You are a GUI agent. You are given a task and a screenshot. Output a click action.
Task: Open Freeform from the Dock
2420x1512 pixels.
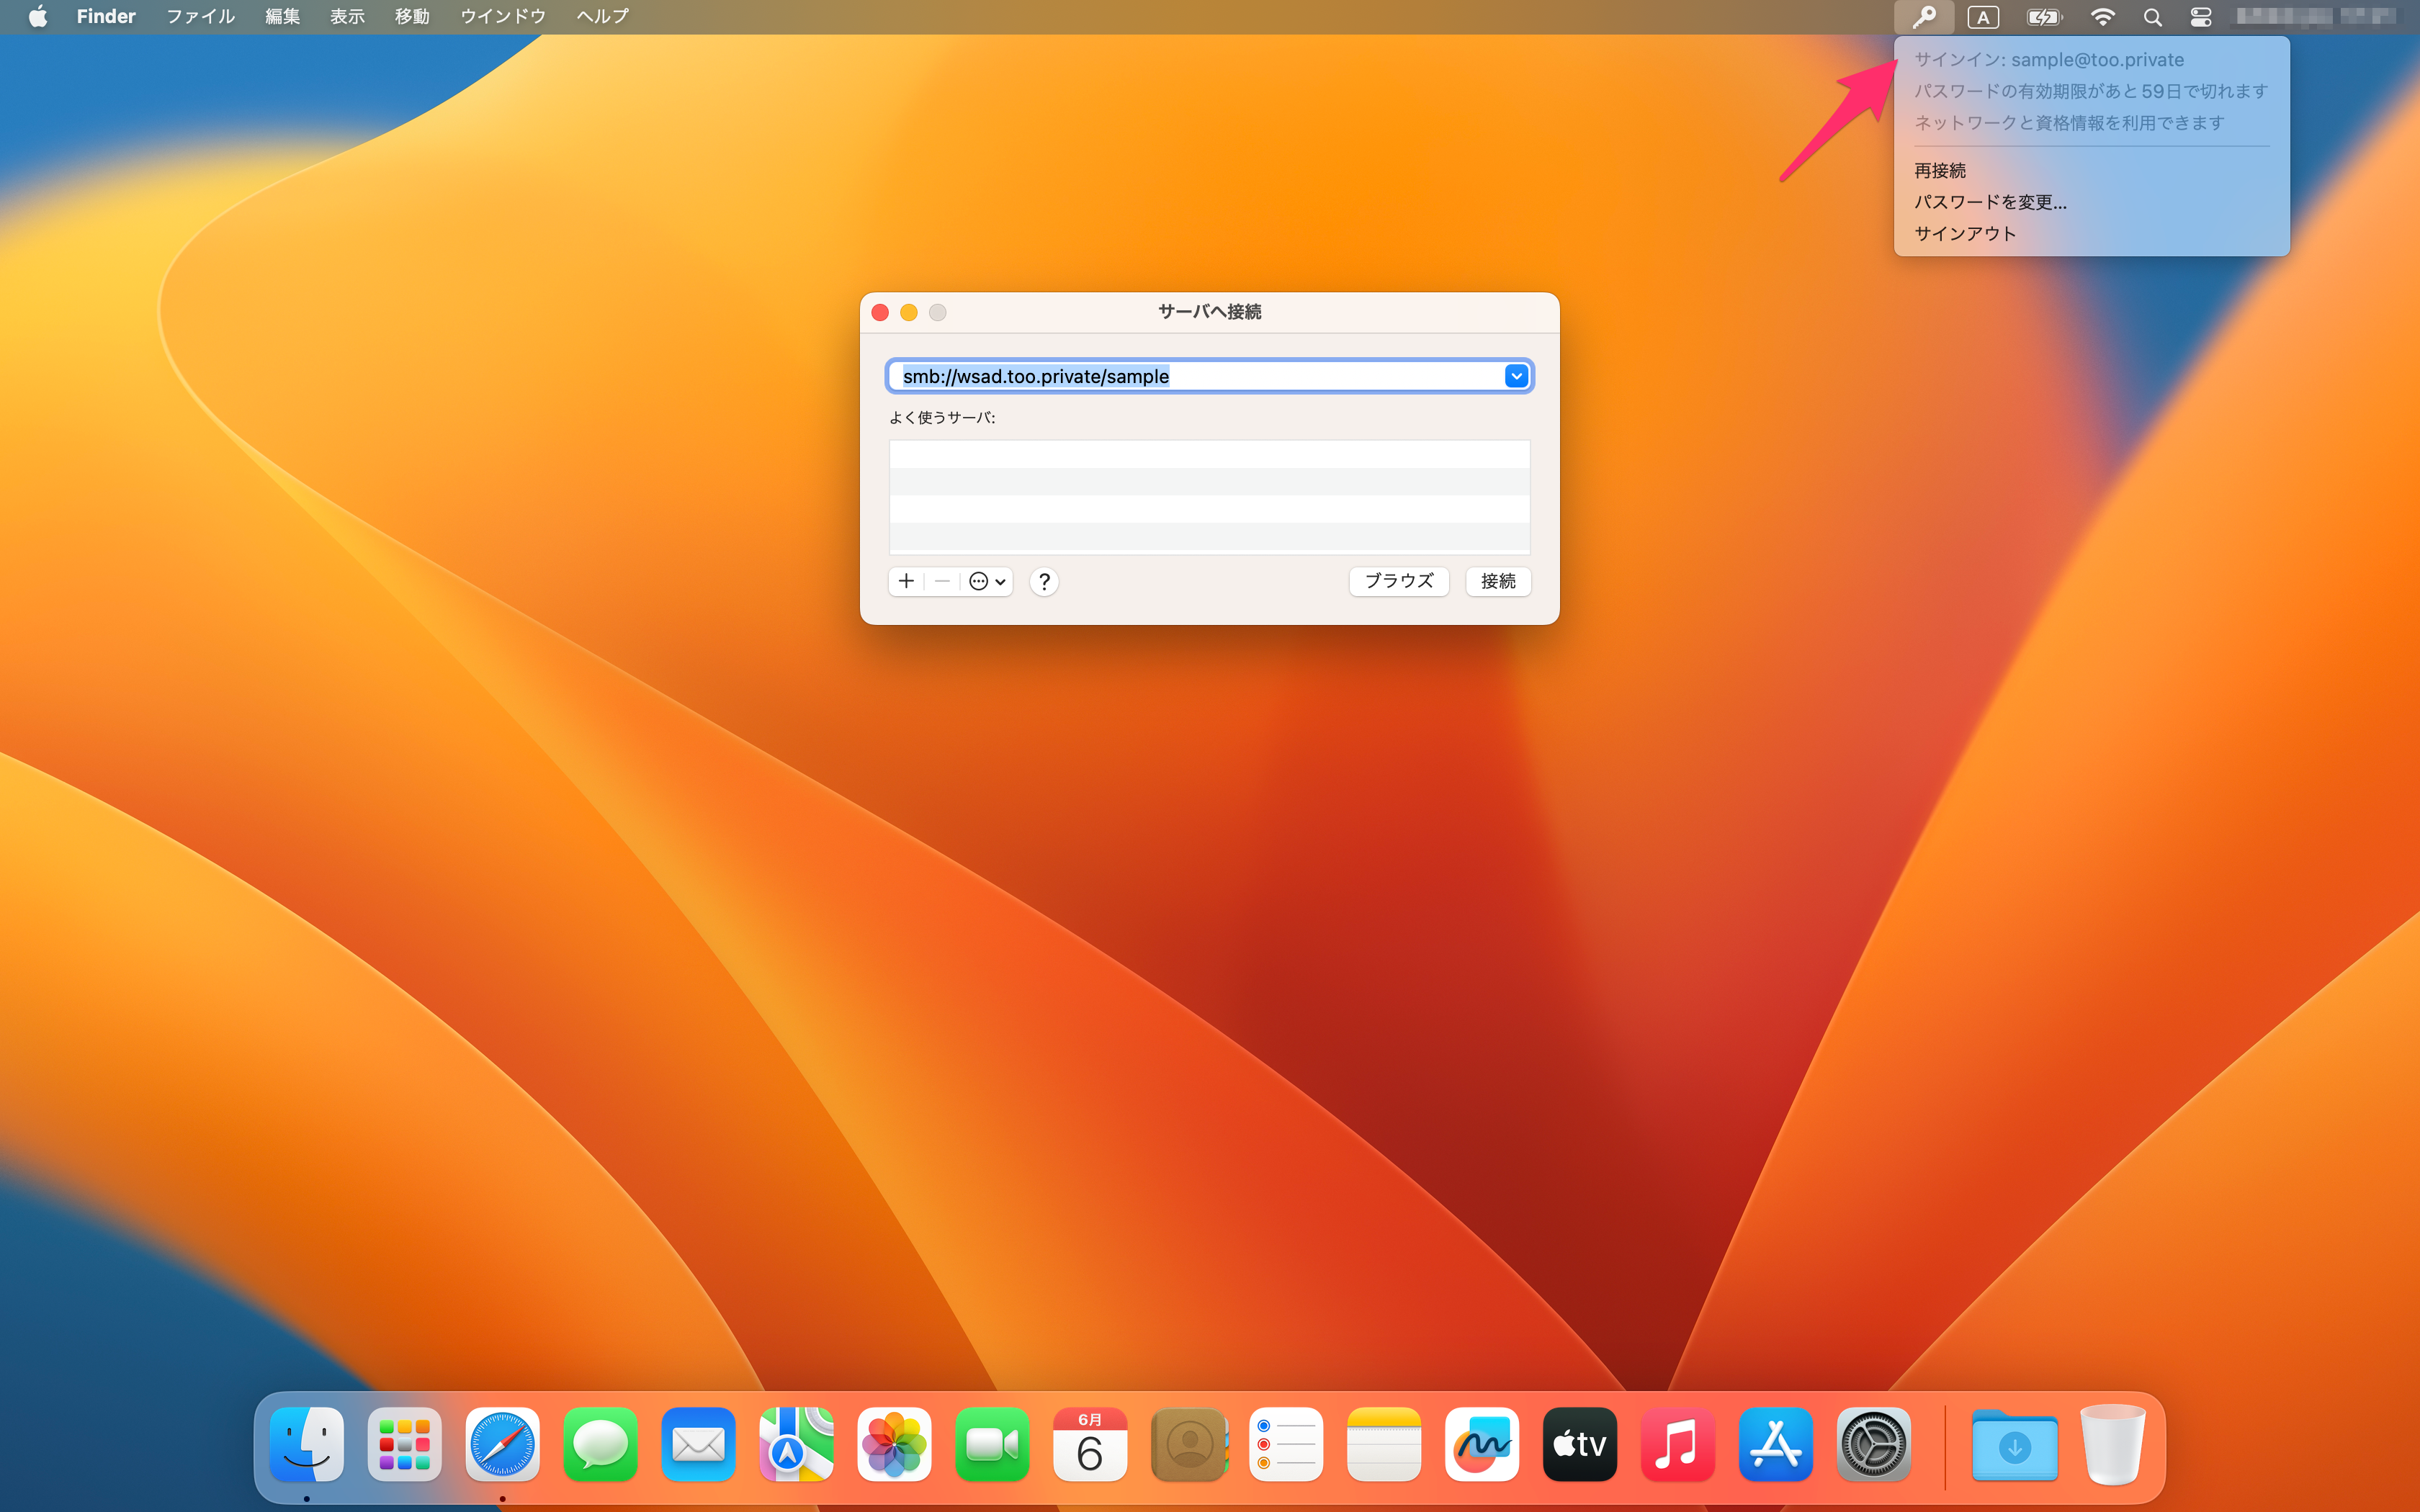click(x=1483, y=1444)
